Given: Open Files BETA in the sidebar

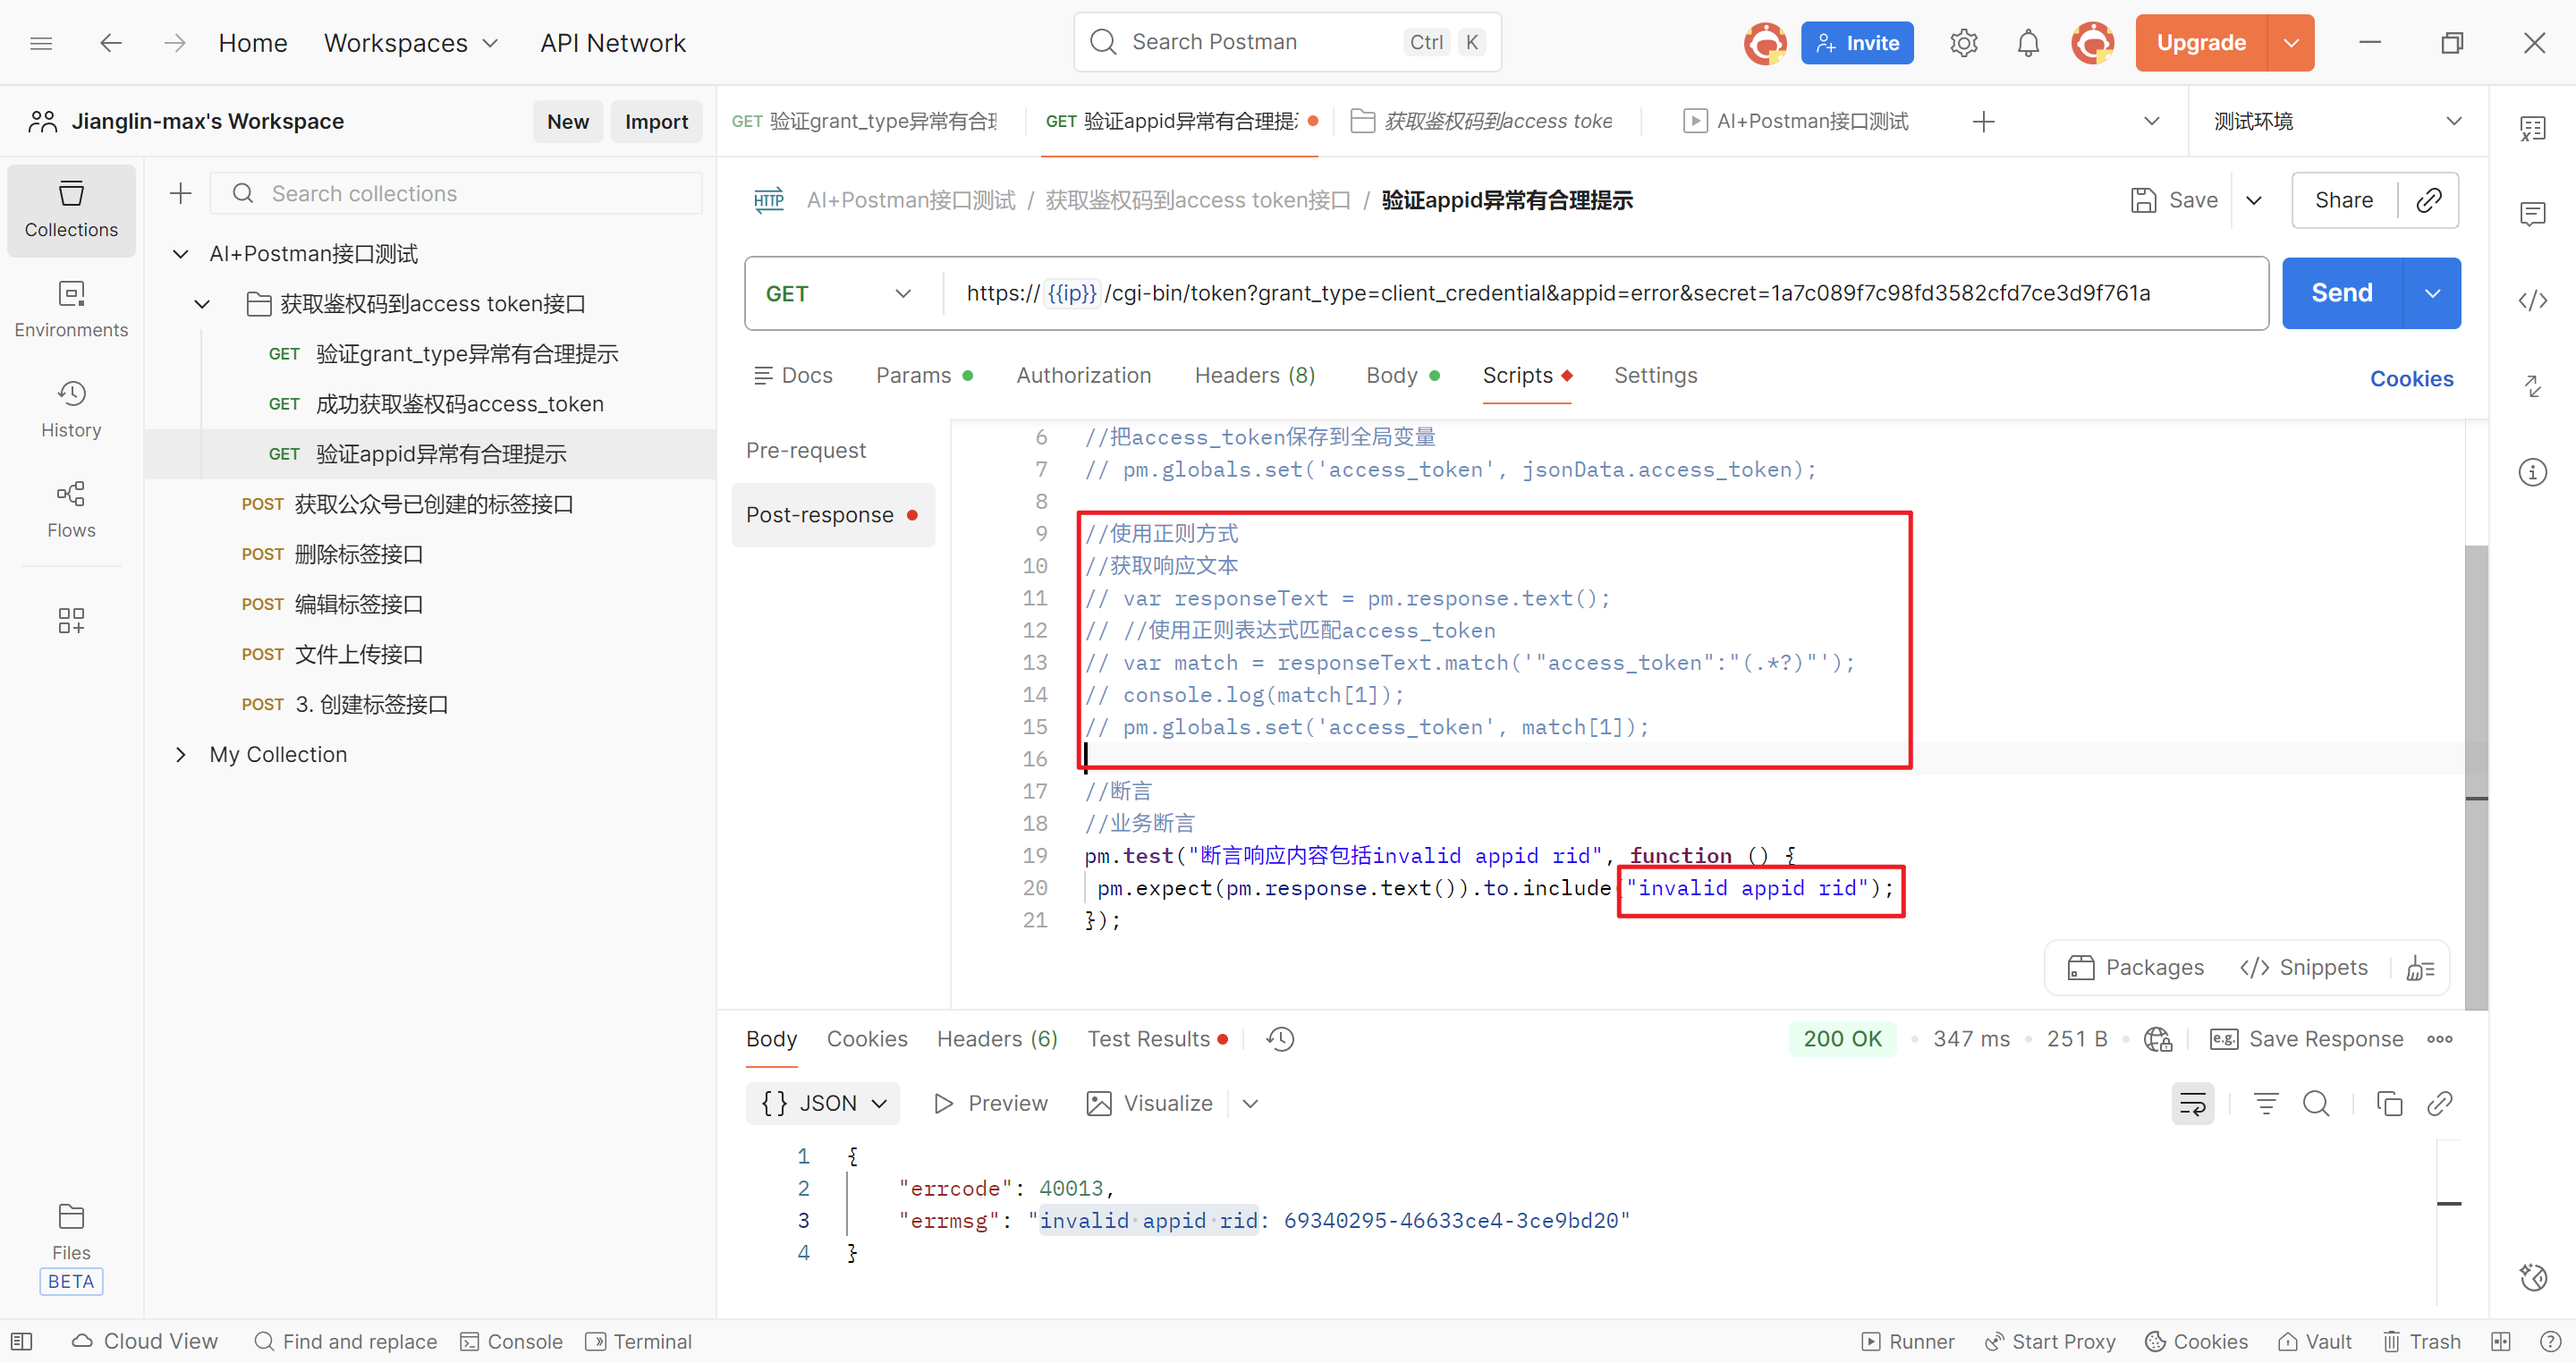Looking at the screenshot, I should (71, 1246).
